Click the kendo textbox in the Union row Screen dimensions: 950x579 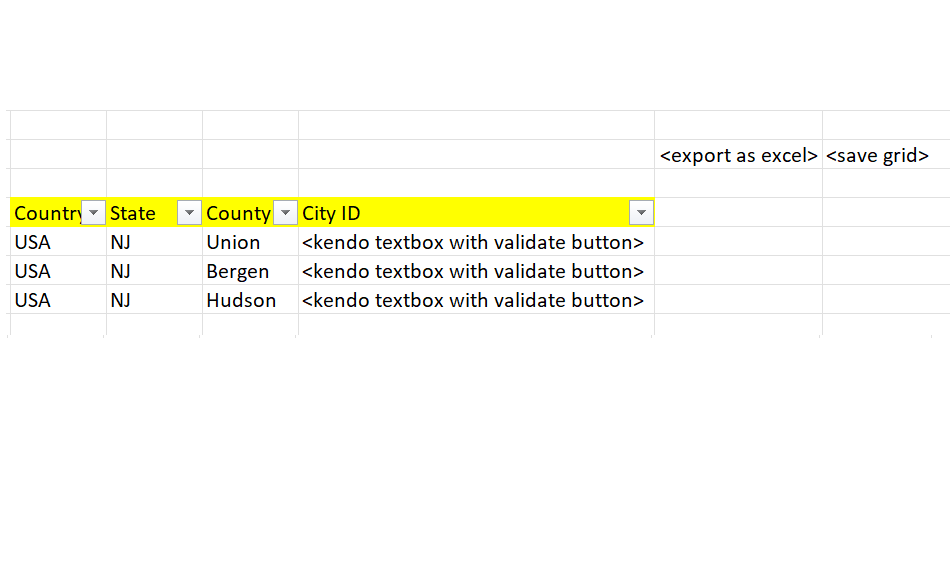tap(472, 242)
